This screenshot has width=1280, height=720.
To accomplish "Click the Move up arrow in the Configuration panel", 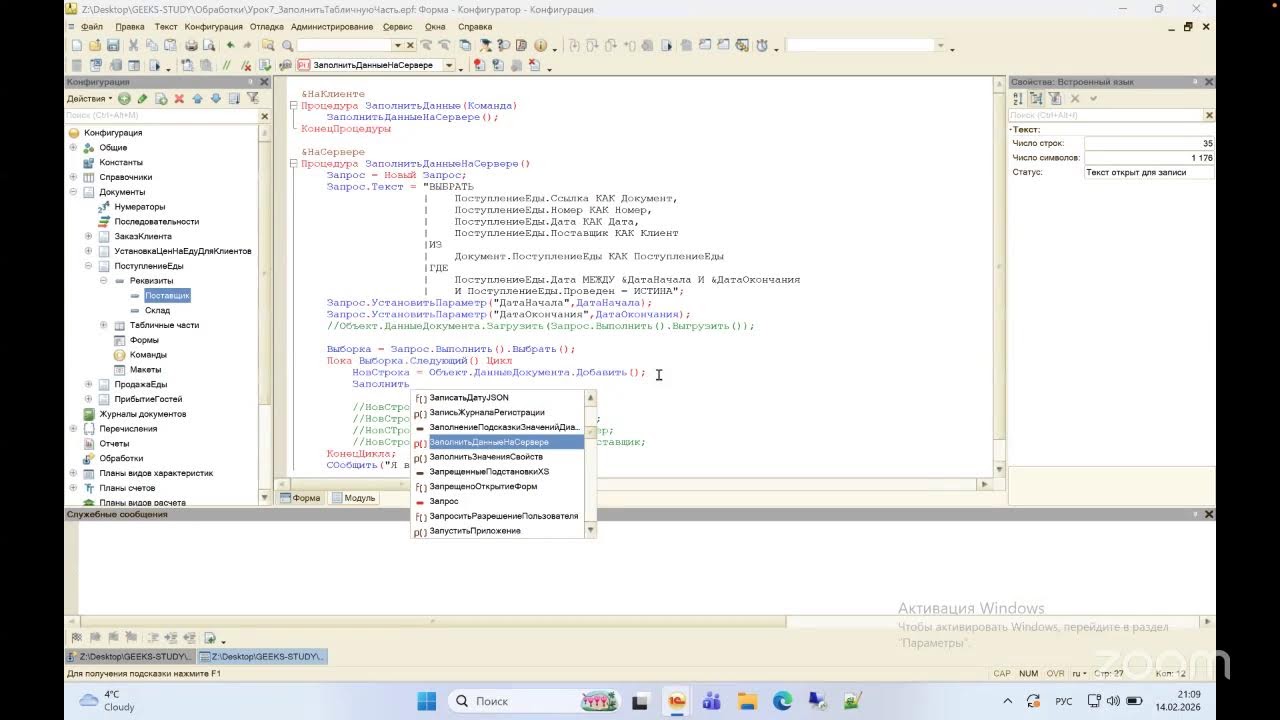I will point(197,98).
